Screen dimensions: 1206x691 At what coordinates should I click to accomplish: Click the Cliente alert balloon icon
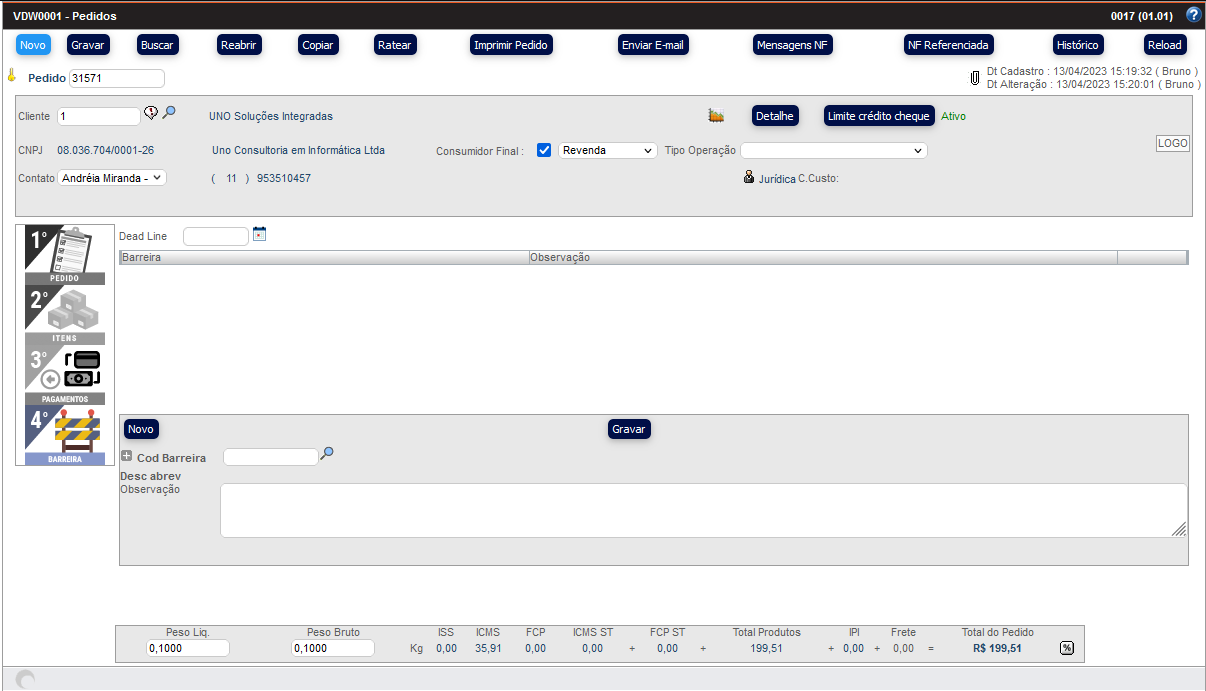(x=151, y=113)
